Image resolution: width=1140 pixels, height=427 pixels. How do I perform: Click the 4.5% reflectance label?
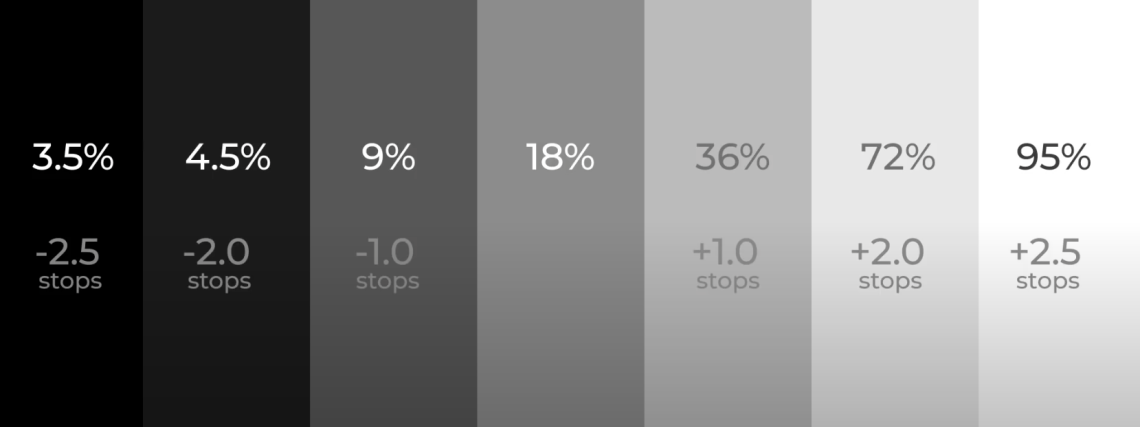coord(228,157)
